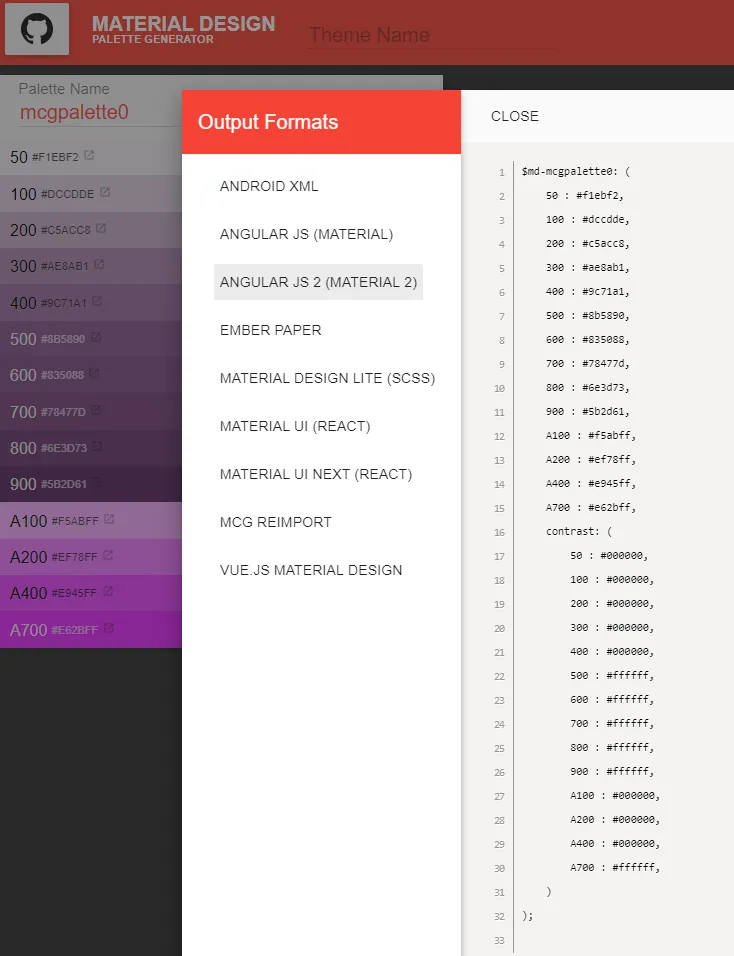The height and width of the screenshot is (956, 734).
Task: Close the Output Formats dialog
Action: point(515,116)
